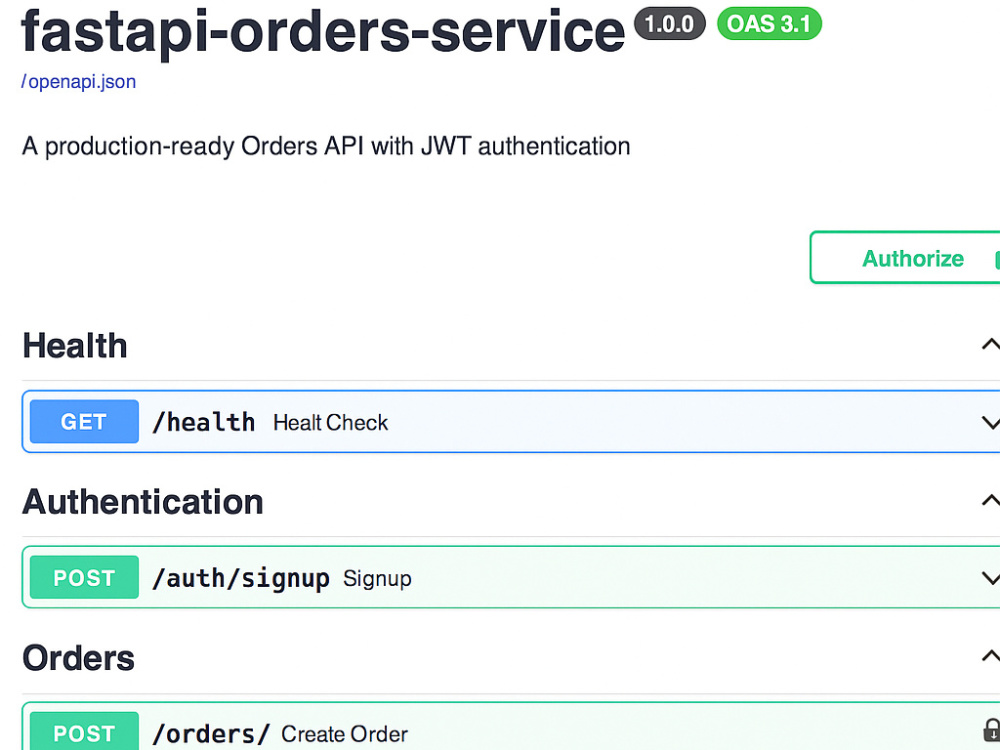Collapse the Authentication section
The image size is (1000, 750).
pyautogui.click(x=990, y=501)
